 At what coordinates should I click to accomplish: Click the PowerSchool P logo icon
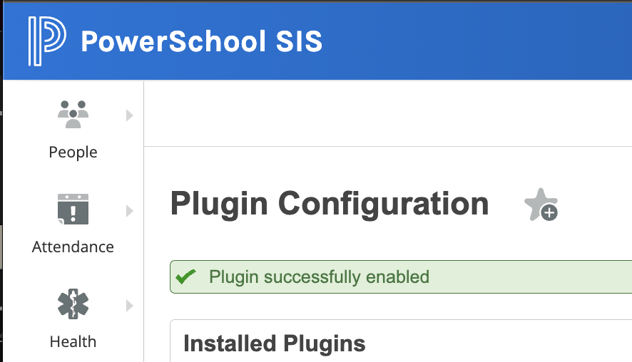[47, 41]
